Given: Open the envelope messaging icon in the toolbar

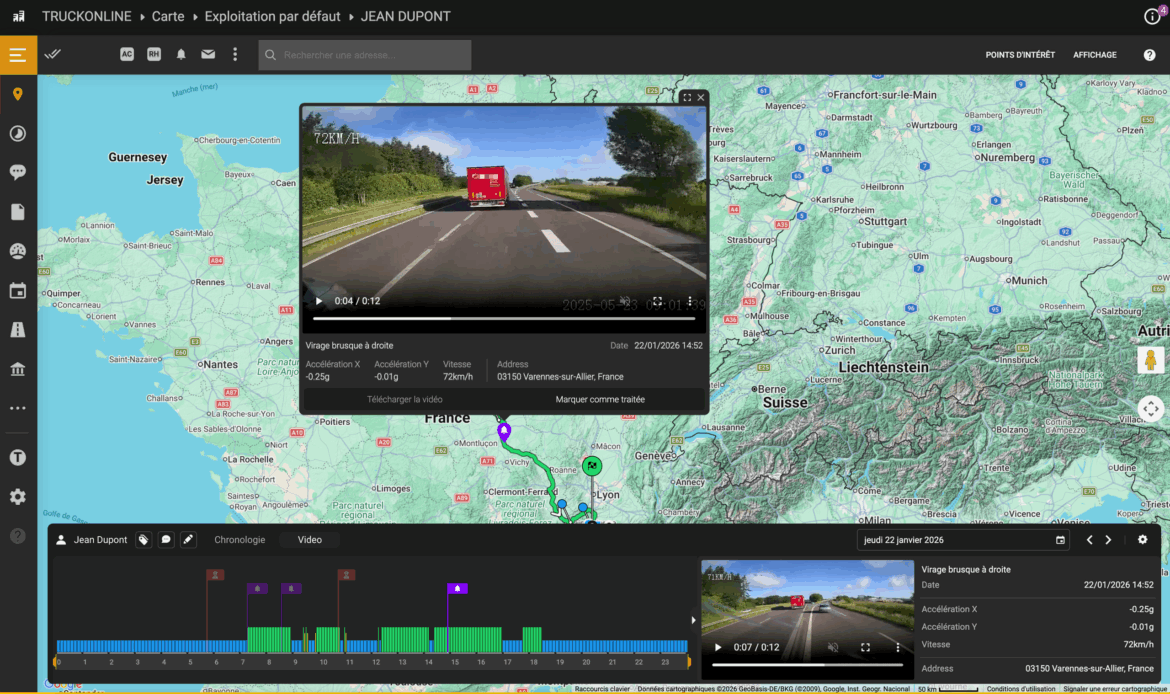Looking at the screenshot, I should tap(206, 55).
